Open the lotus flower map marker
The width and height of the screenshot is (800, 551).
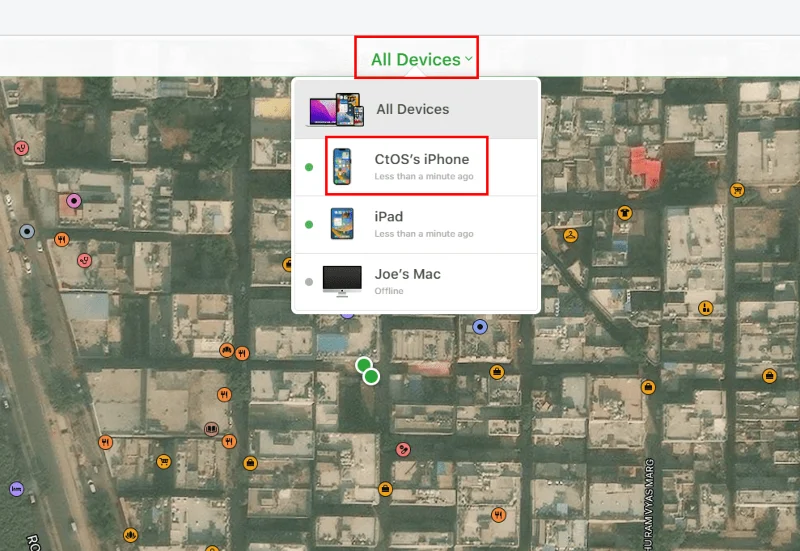pos(131,535)
